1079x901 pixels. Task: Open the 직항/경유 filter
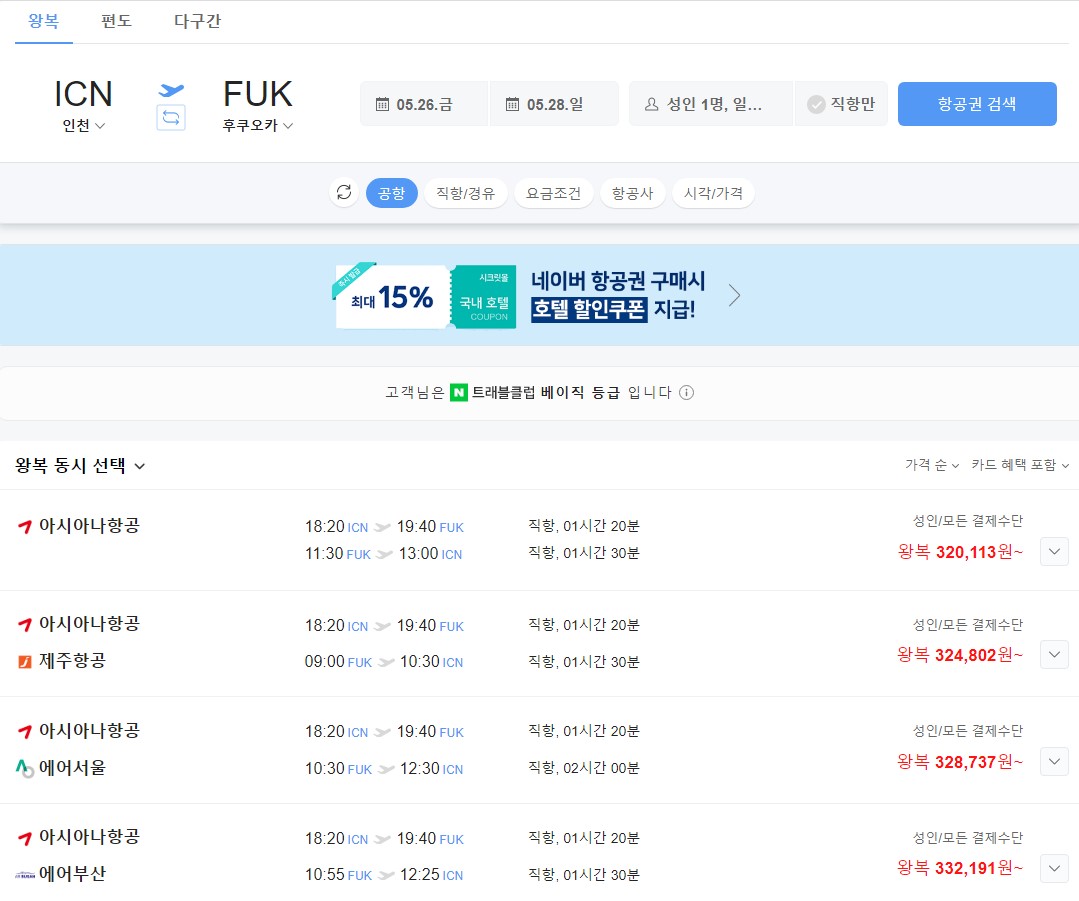466,193
